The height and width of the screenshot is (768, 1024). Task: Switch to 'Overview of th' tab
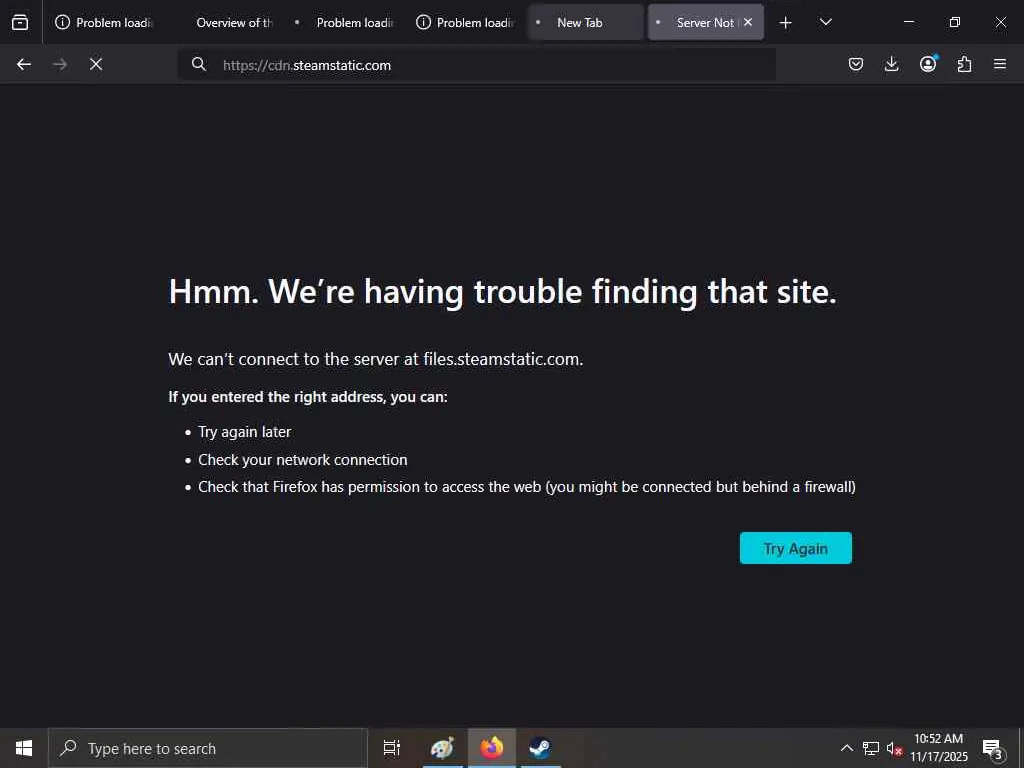tap(225, 22)
